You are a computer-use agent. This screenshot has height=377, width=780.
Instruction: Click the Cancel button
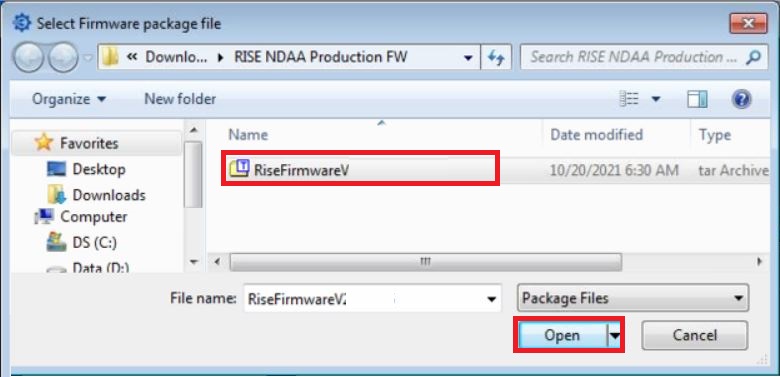tap(694, 335)
